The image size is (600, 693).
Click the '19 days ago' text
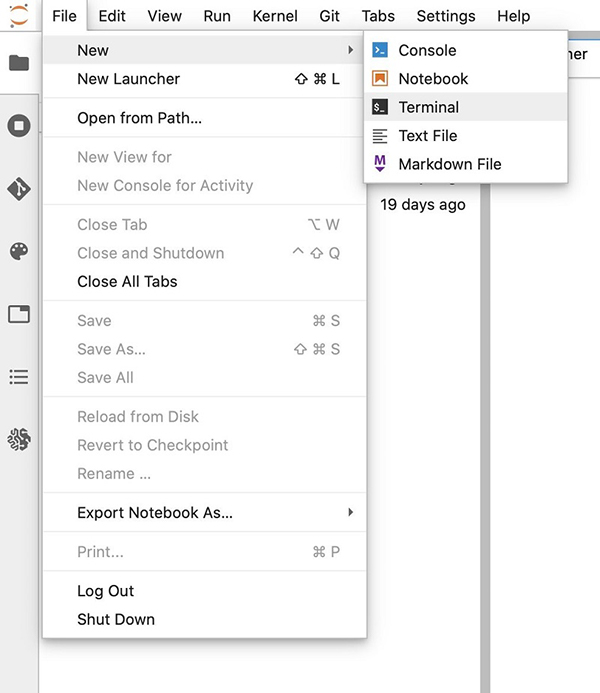[x=423, y=205]
